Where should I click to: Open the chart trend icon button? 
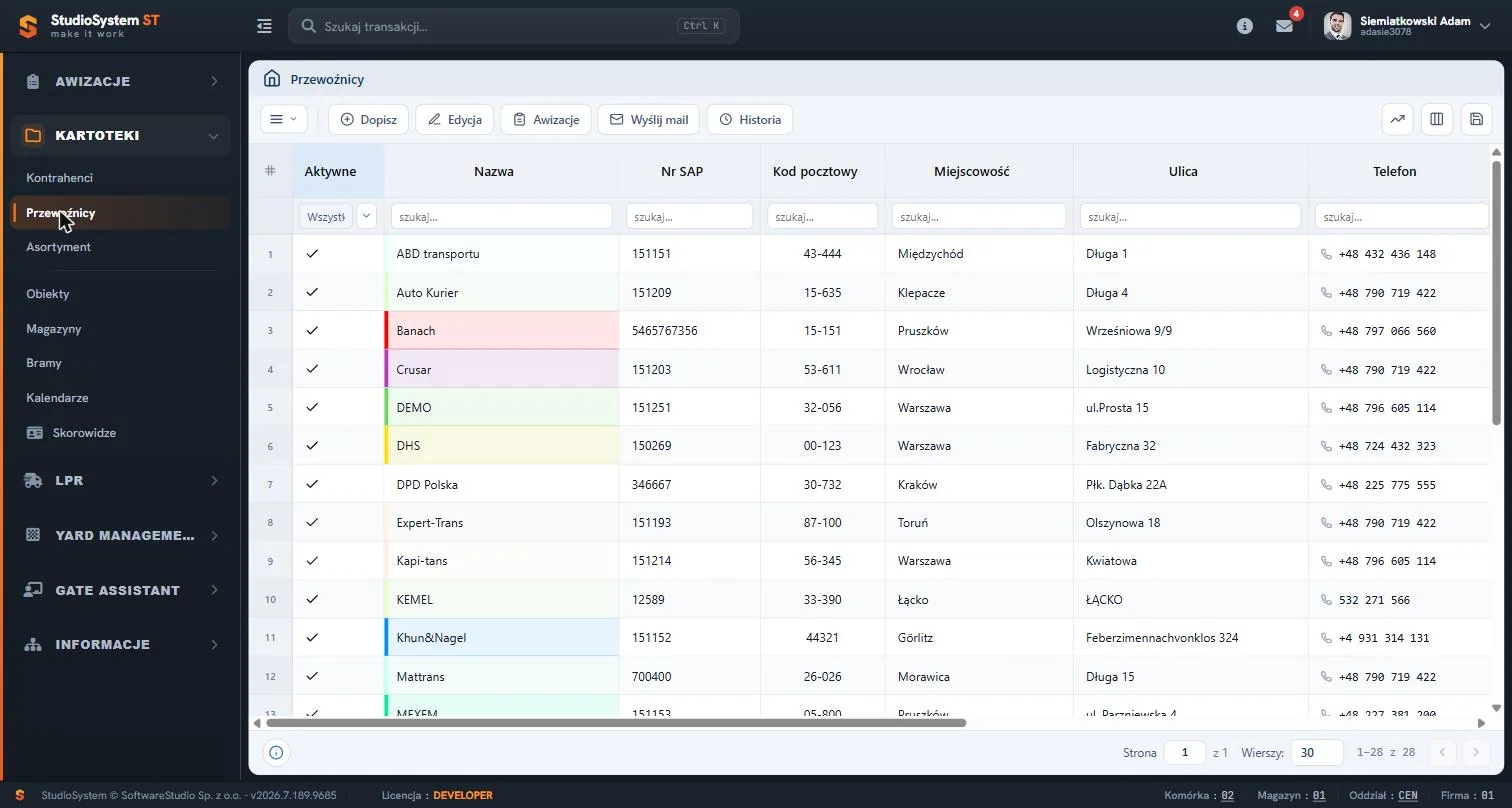tap(1397, 119)
